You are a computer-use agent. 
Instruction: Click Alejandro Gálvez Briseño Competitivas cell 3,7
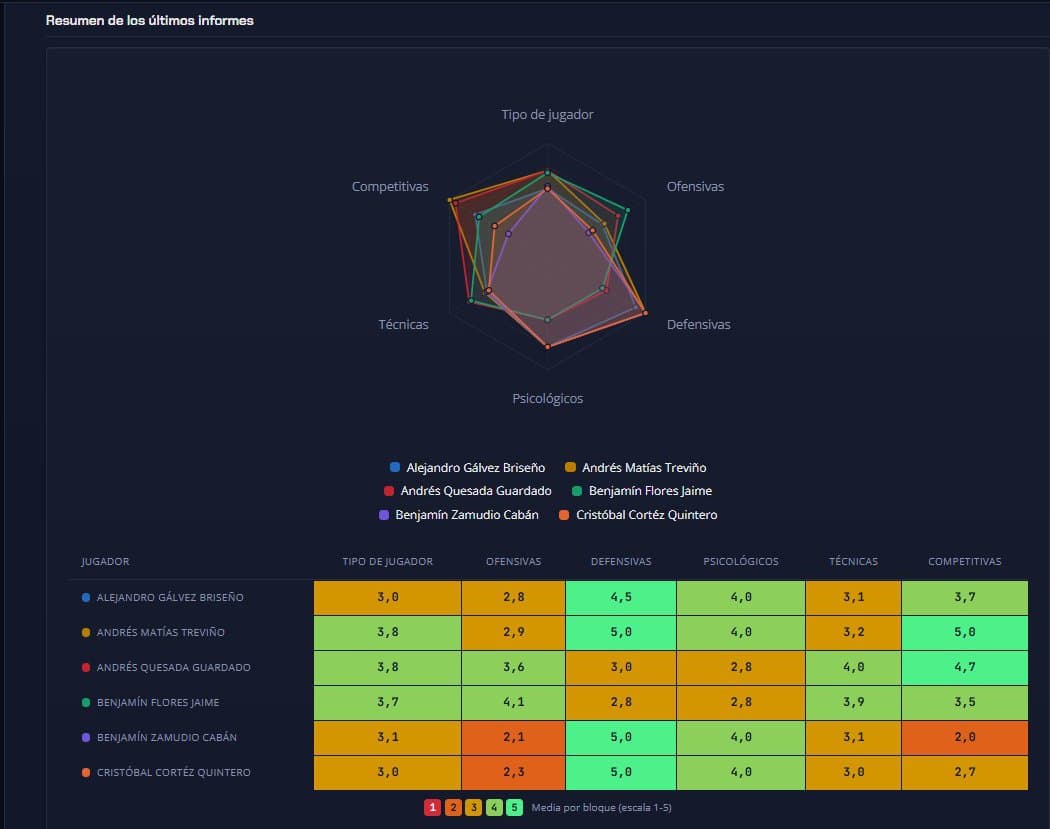coord(964,597)
